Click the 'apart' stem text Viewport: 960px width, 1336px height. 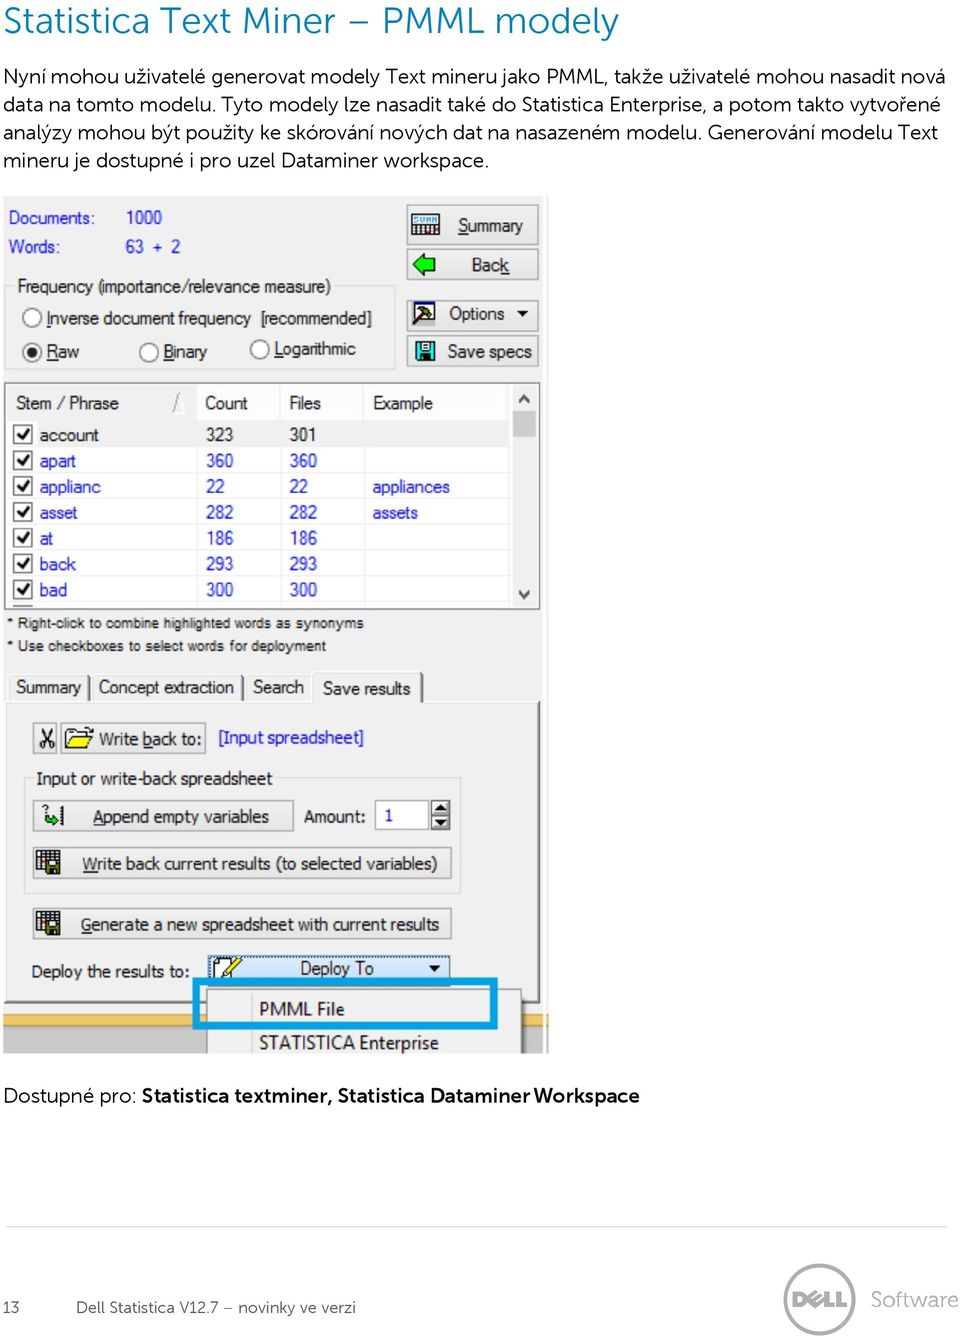pyautogui.click(x=57, y=461)
